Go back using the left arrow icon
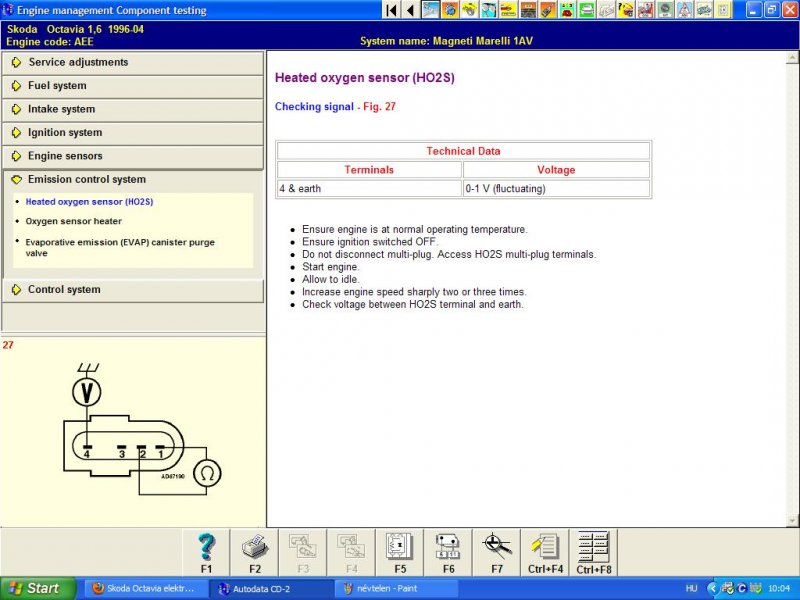 point(410,10)
